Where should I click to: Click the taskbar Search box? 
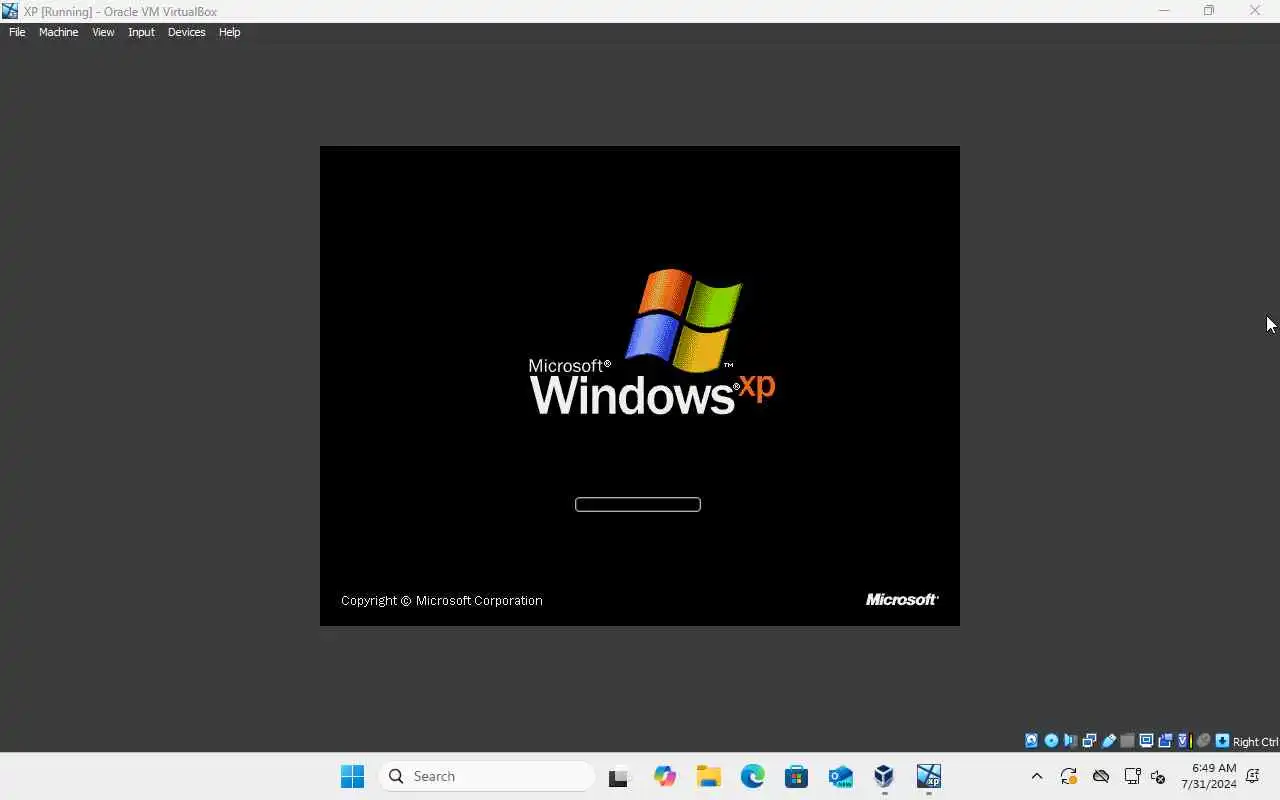487,776
